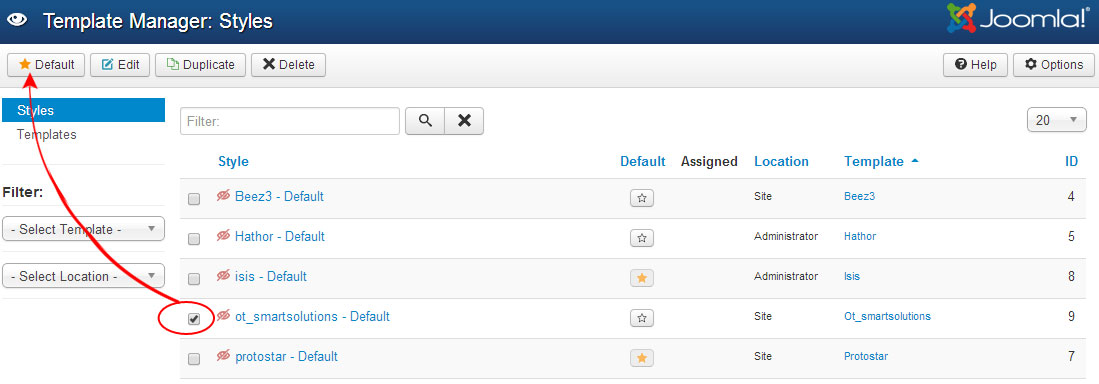Click the ascending sort arrow beside Template
This screenshot has width=1099, height=384.
(914, 160)
